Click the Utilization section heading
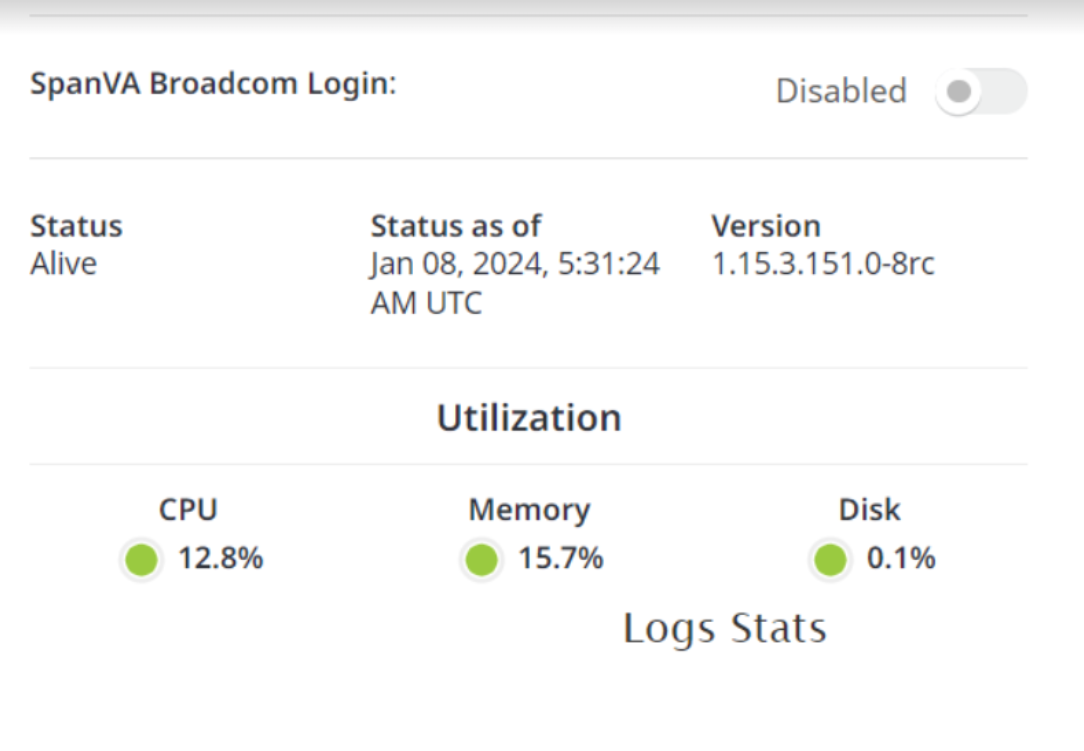The height and width of the screenshot is (751, 1084). tap(529, 418)
